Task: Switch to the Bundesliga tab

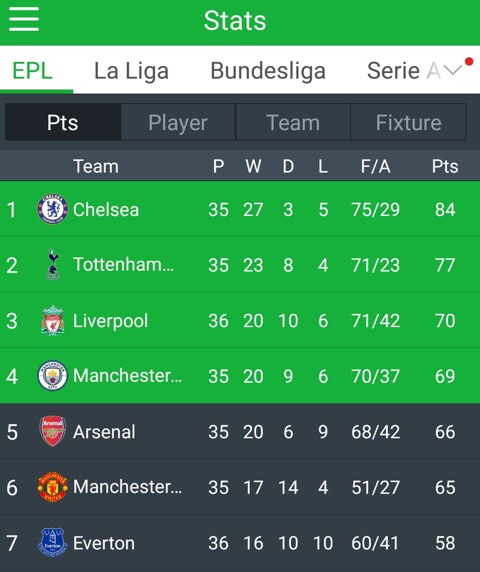Action: (268, 70)
